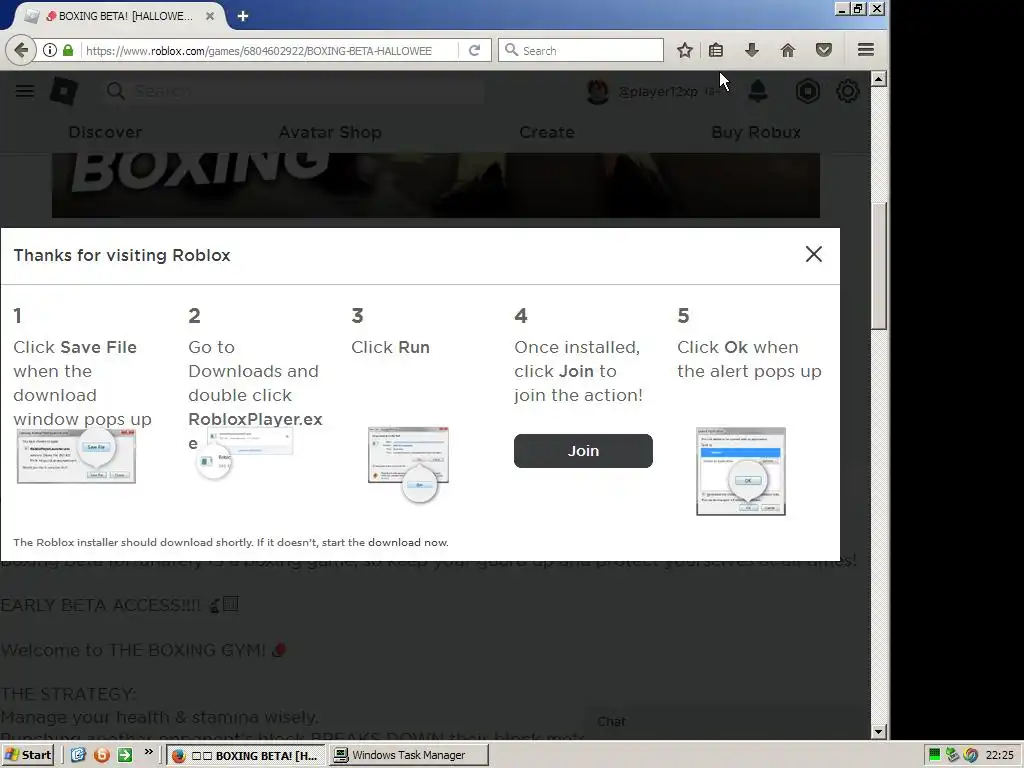Select the BOXING BETA browser tab
Viewport: 1024px width, 768px height.
click(x=121, y=16)
